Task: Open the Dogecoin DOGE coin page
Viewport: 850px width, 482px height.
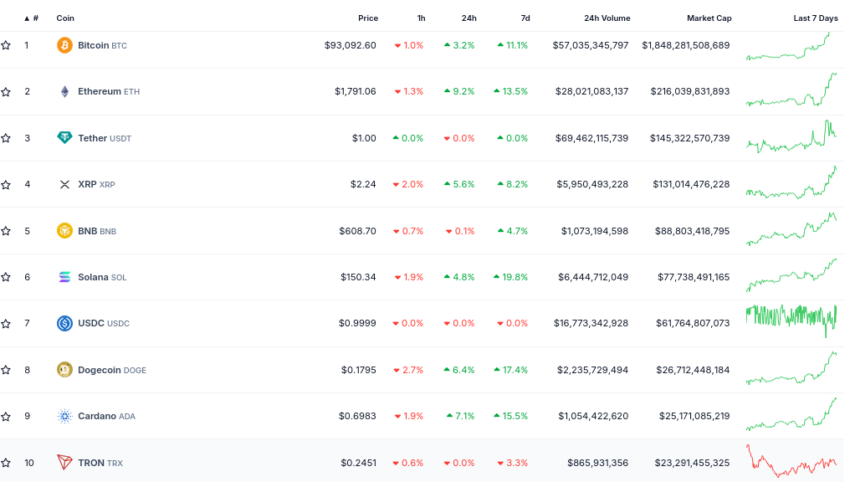Action: coord(112,370)
